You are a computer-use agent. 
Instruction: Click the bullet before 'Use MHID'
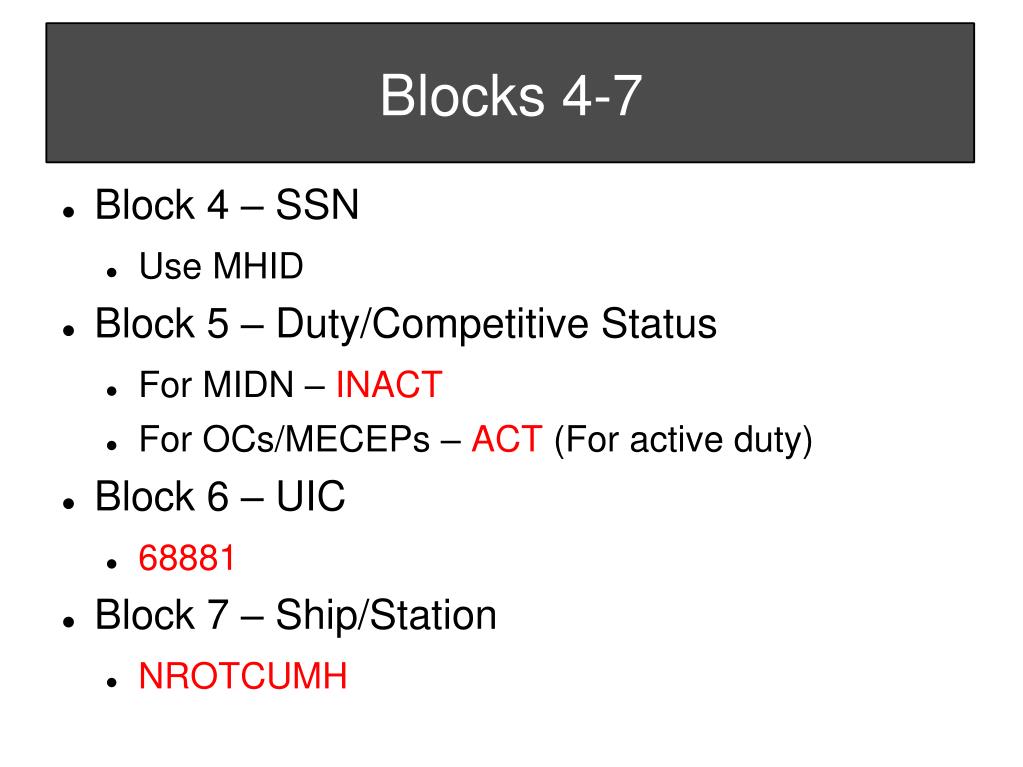tap(112, 272)
